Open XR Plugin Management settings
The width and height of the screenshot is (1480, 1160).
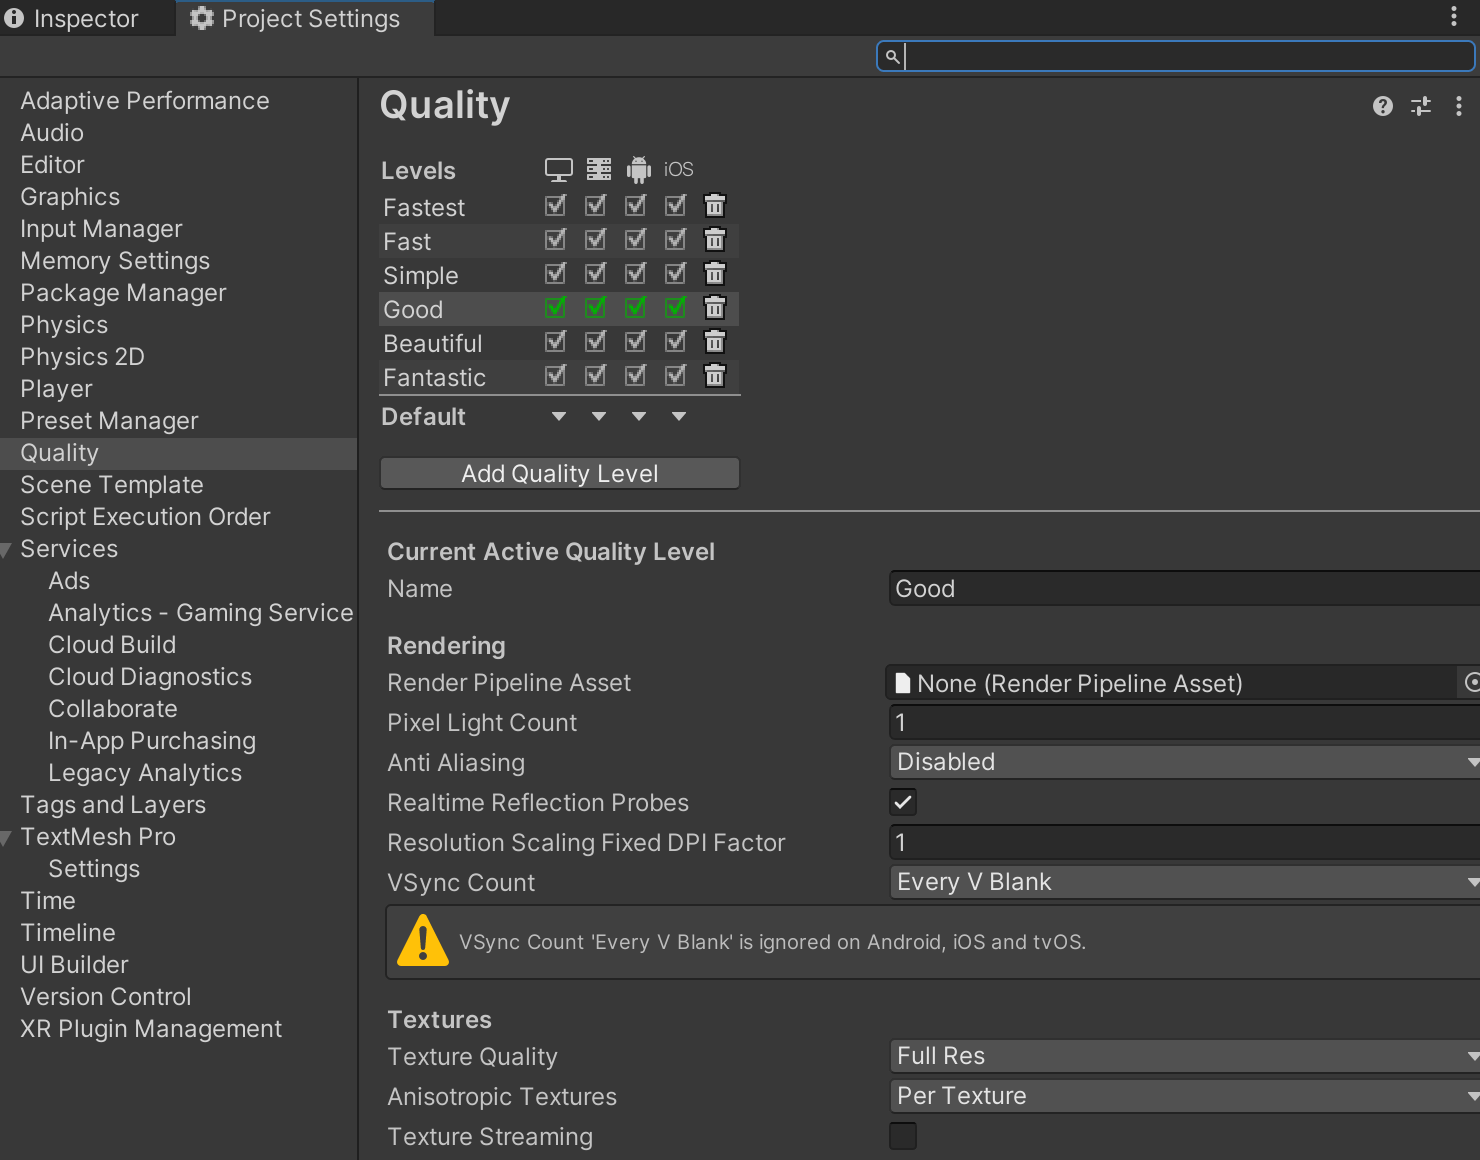point(151,1029)
